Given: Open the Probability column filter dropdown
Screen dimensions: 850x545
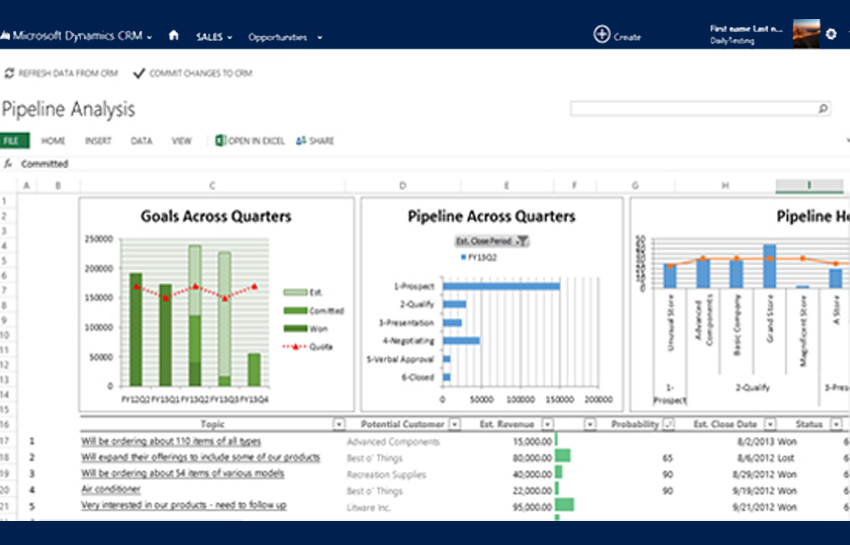Looking at the screenshot, I should [x=669, y=425].
